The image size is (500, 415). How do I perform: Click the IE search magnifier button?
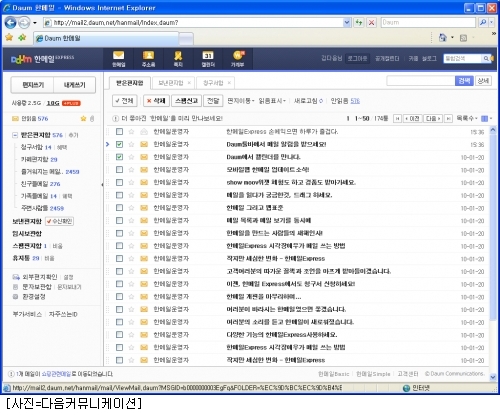point(483,23)
